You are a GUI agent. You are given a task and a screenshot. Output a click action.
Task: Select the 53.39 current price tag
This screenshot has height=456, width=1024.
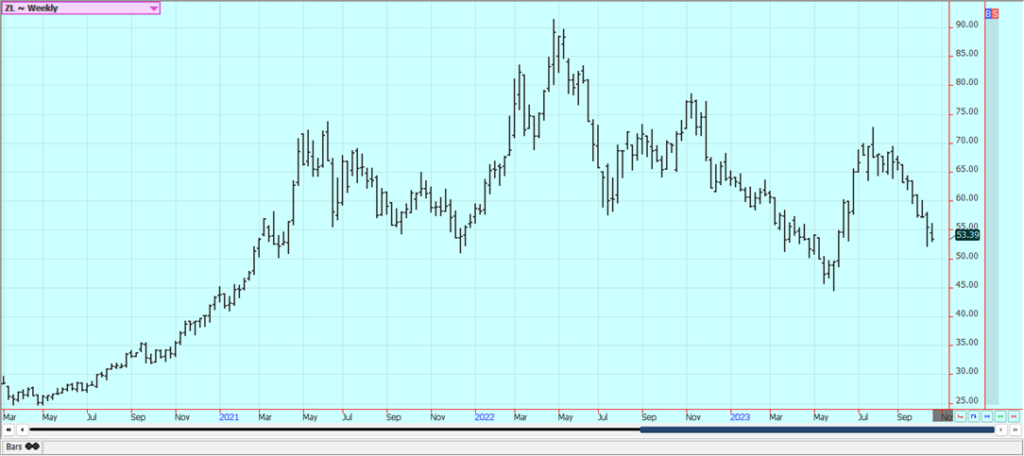tap(967, 235)
